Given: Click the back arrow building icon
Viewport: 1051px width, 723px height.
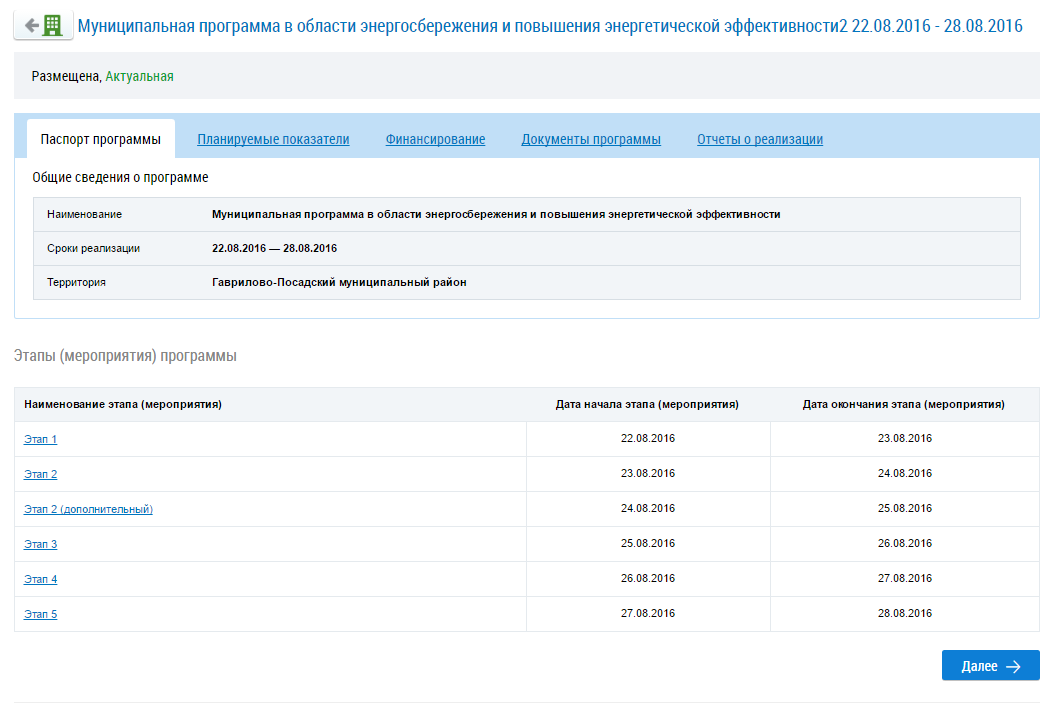Looking at the screenshot, I should pos(43,26).
